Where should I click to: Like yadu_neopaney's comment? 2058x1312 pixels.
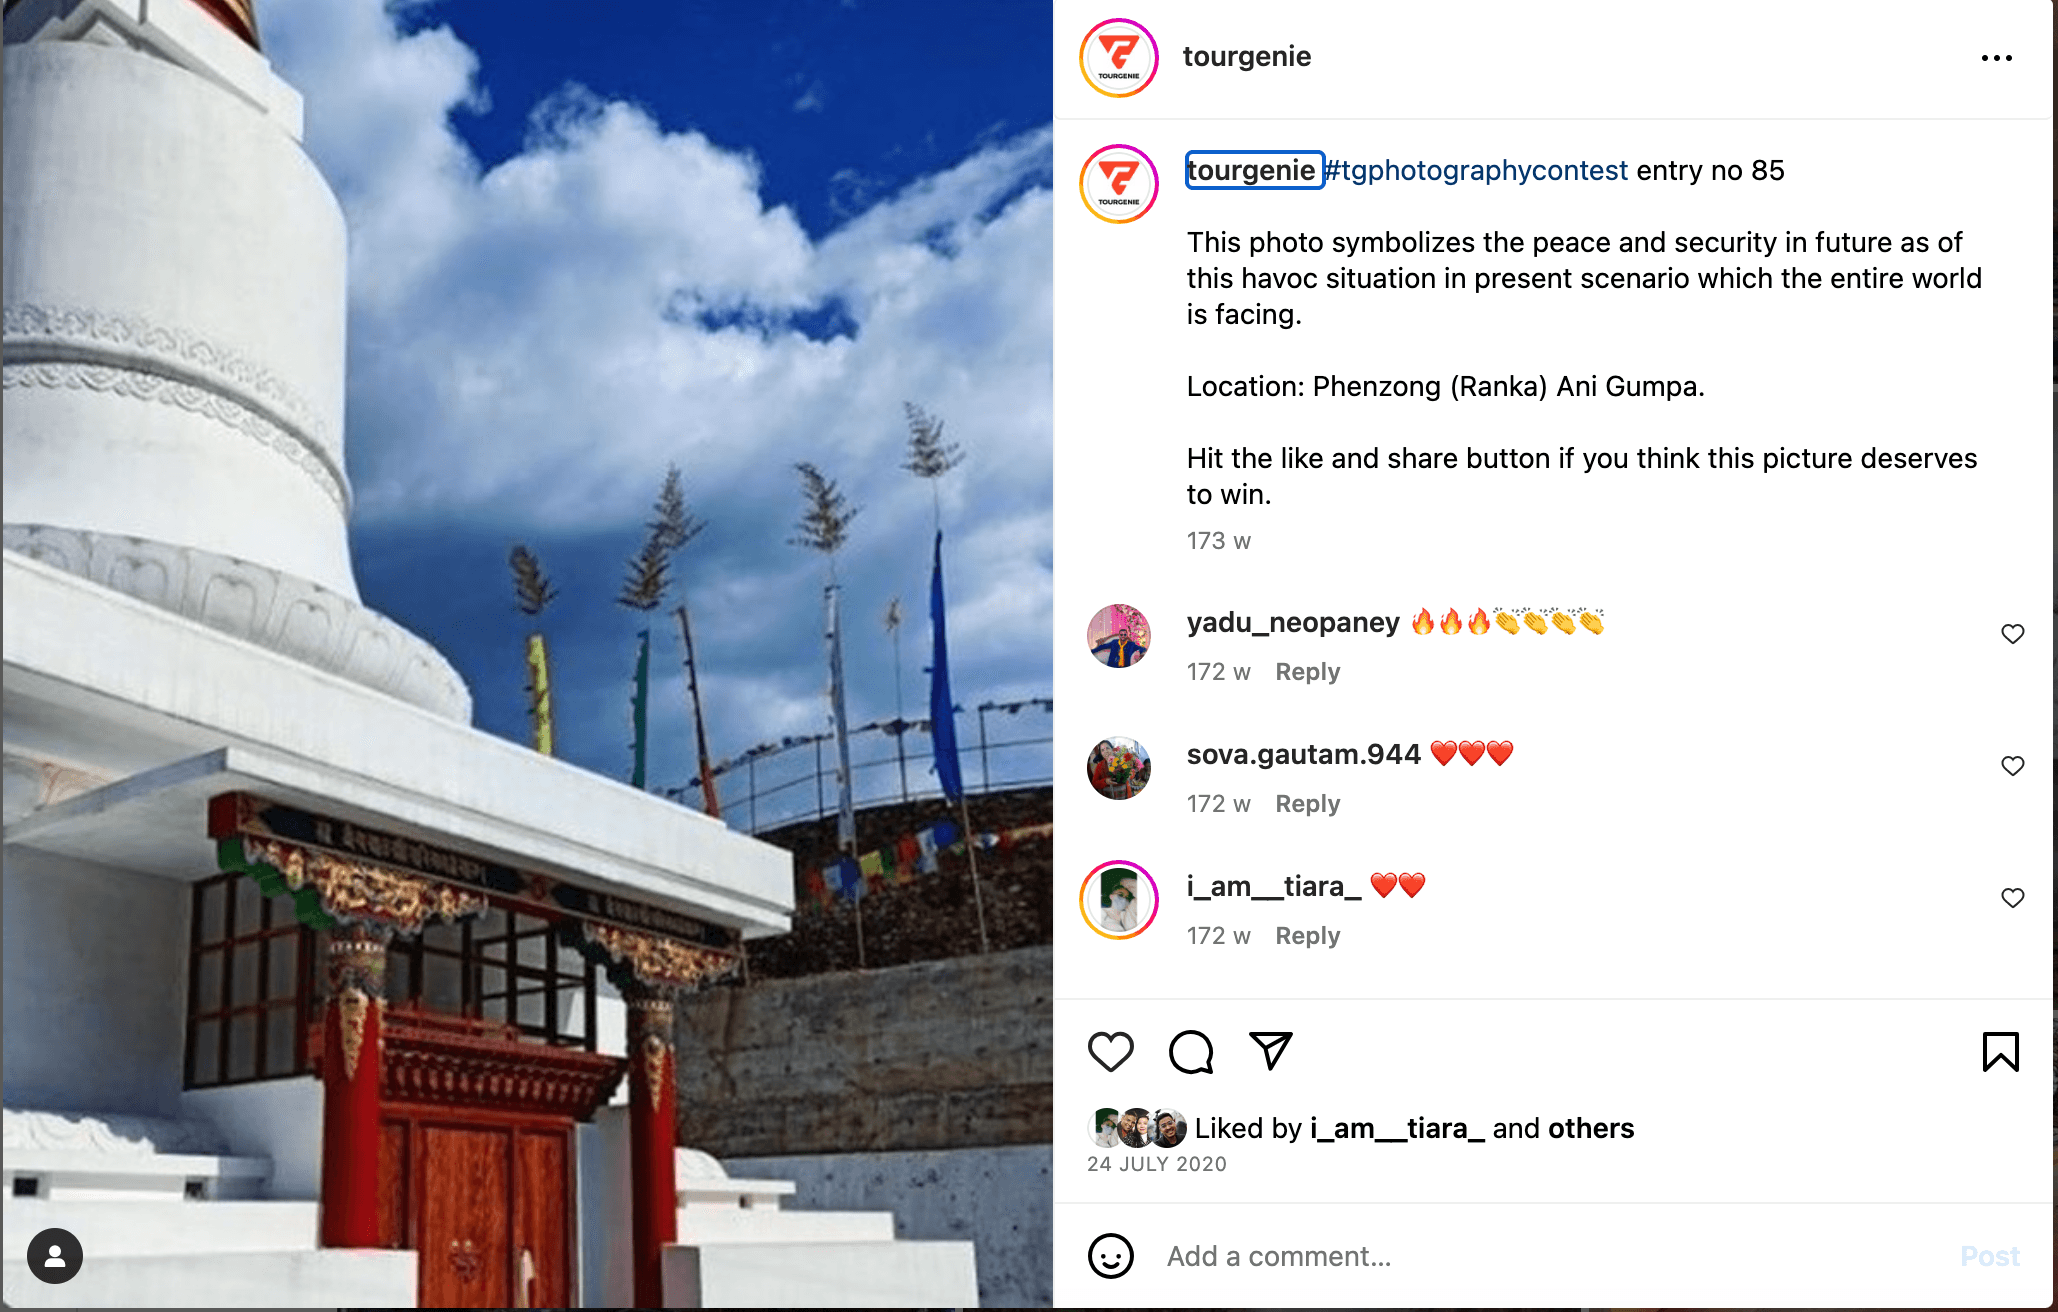[x=2013, y=634]
